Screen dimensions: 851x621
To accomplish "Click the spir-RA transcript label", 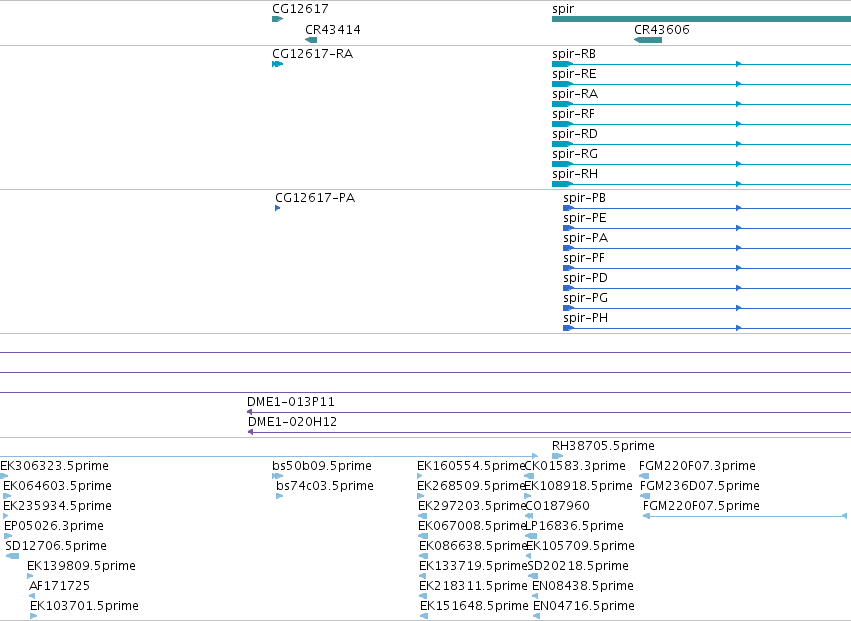I will coord(575,94).
